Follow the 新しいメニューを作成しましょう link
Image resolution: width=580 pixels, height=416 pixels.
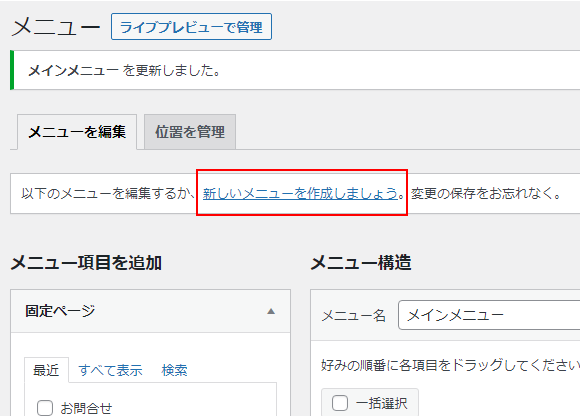(x=300, y=193)
